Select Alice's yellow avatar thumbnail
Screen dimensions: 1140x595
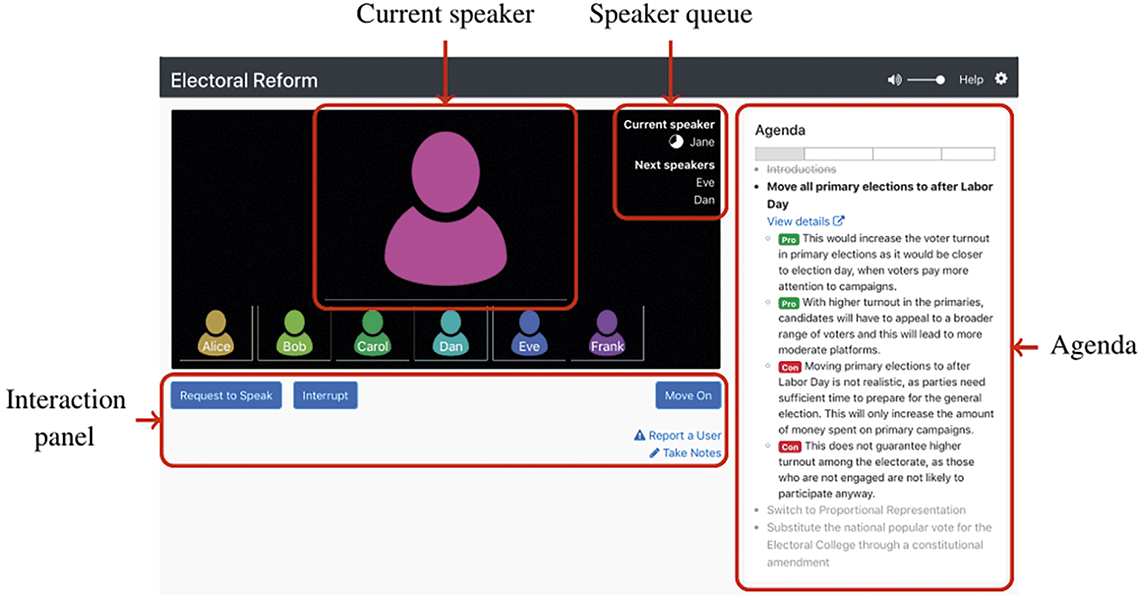click(216, 333)
